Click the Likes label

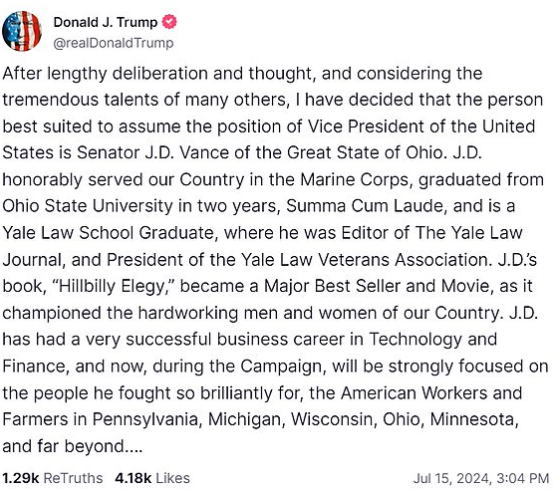(173, 478)
